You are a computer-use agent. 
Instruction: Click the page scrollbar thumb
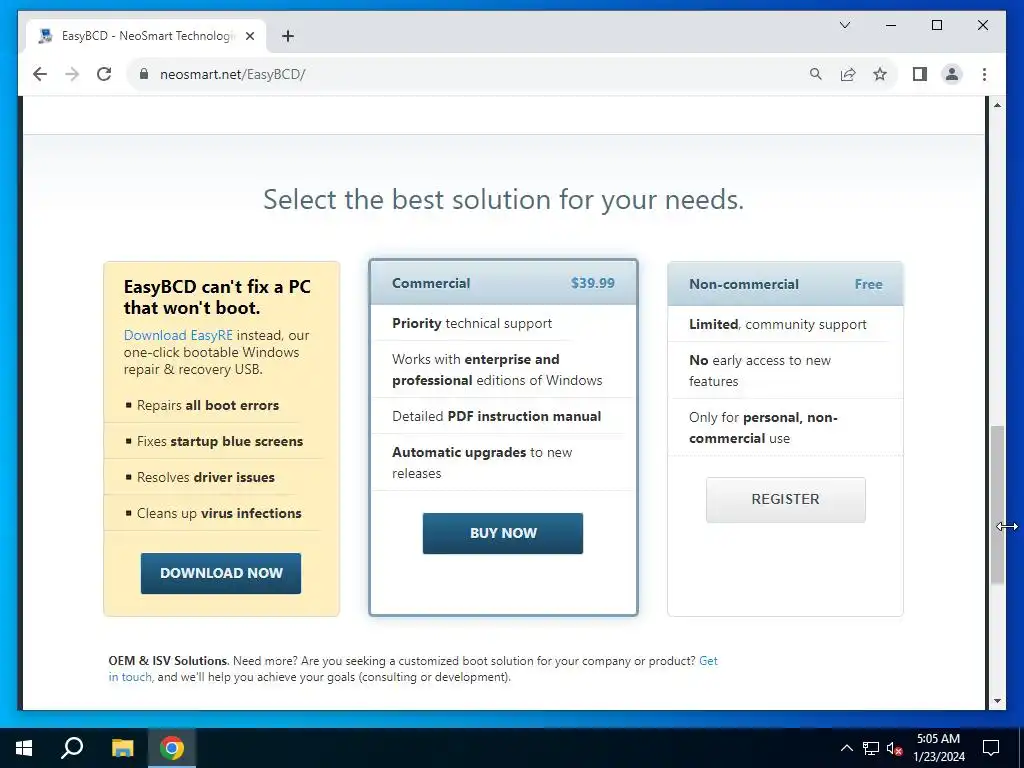(997, 505)
